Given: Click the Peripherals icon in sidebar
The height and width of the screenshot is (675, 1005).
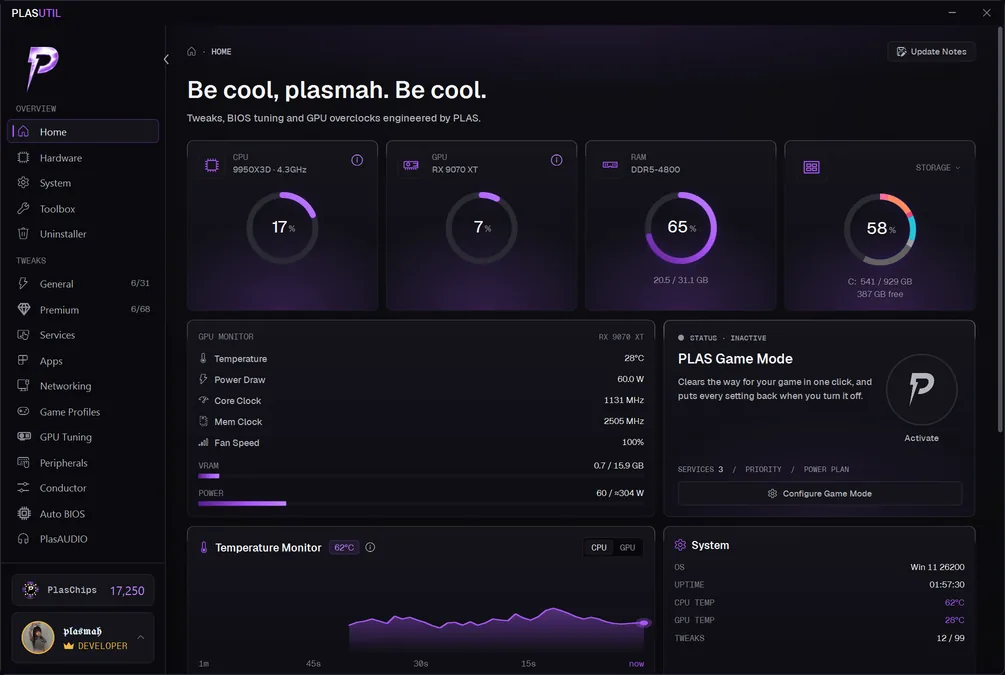Looking at the screenshot, I should 23,462.
